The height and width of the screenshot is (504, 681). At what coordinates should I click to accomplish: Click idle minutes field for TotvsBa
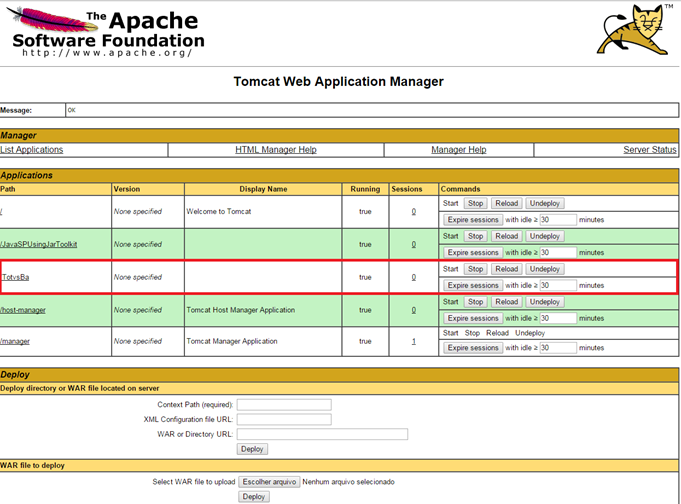click(558, 285)
